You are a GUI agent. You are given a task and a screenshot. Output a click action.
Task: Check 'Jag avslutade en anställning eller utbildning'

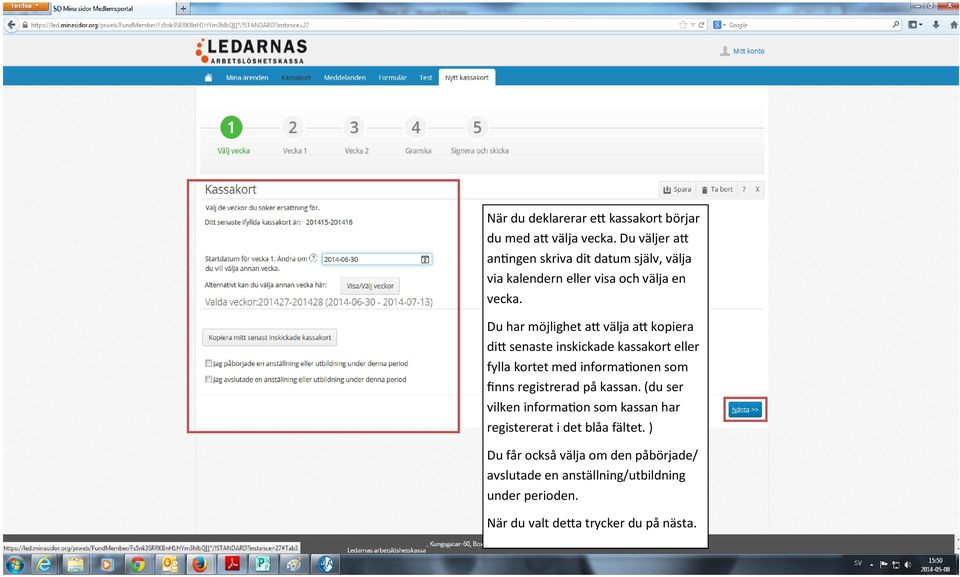(209, 379)
